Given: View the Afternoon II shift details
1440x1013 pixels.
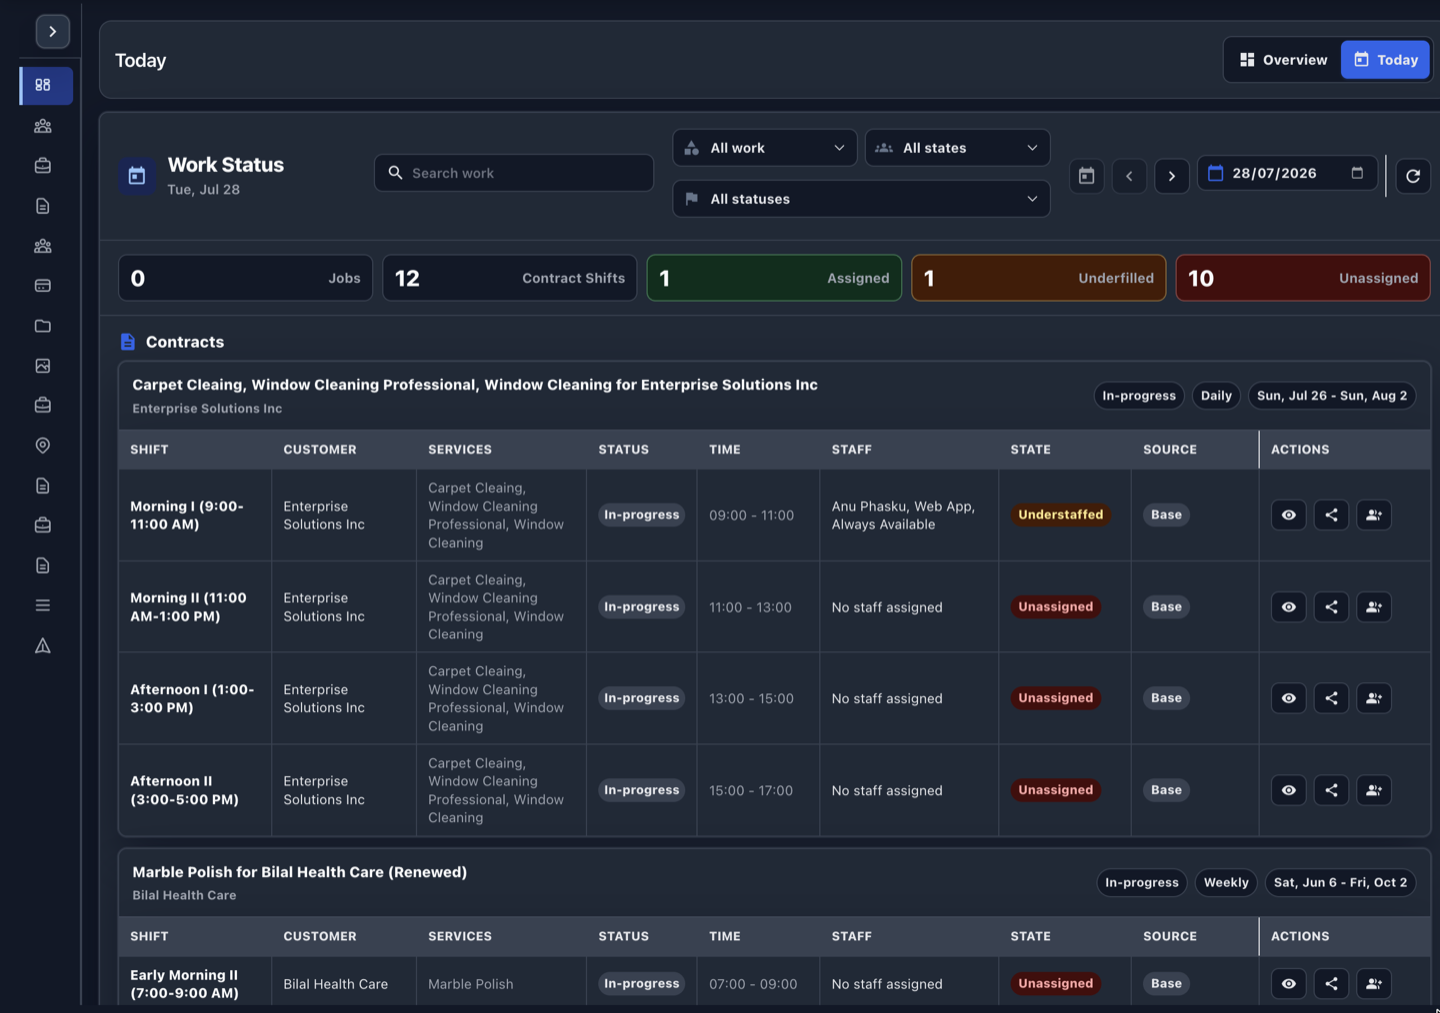Looking at the screenshot, I should point(1289,790).
